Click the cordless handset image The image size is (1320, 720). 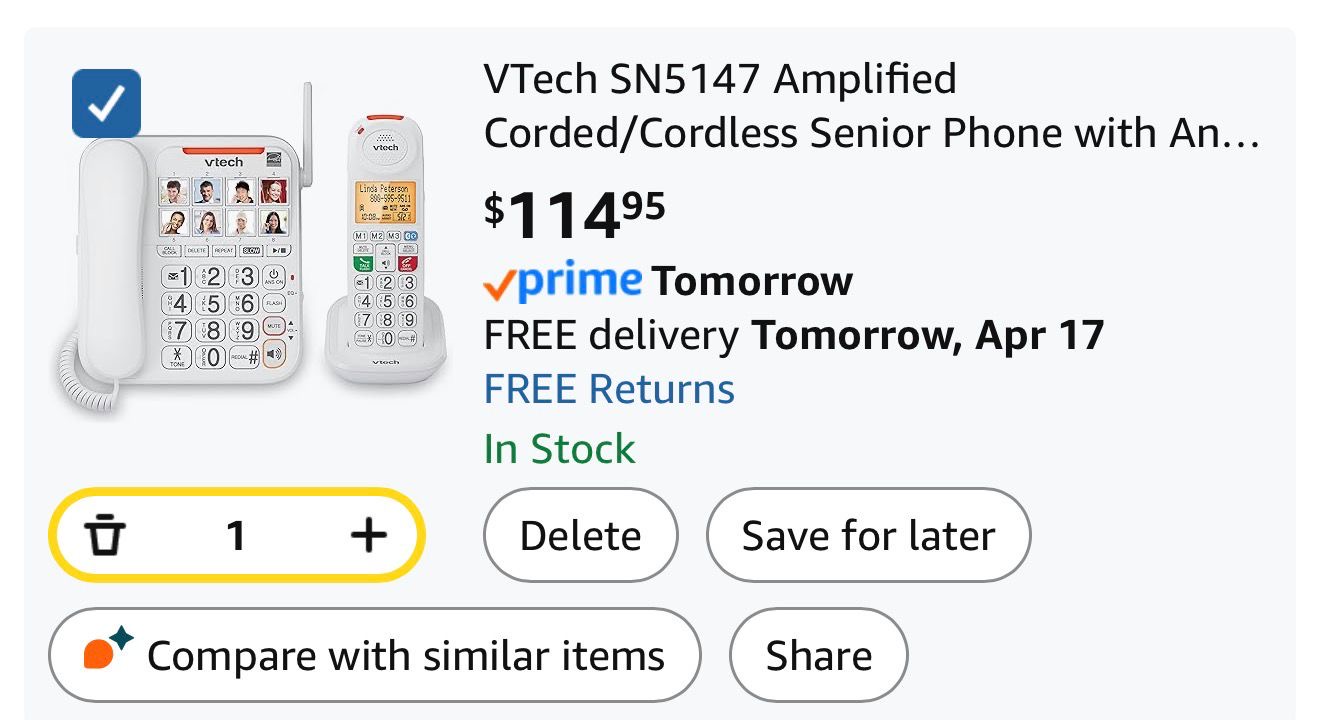385,250
